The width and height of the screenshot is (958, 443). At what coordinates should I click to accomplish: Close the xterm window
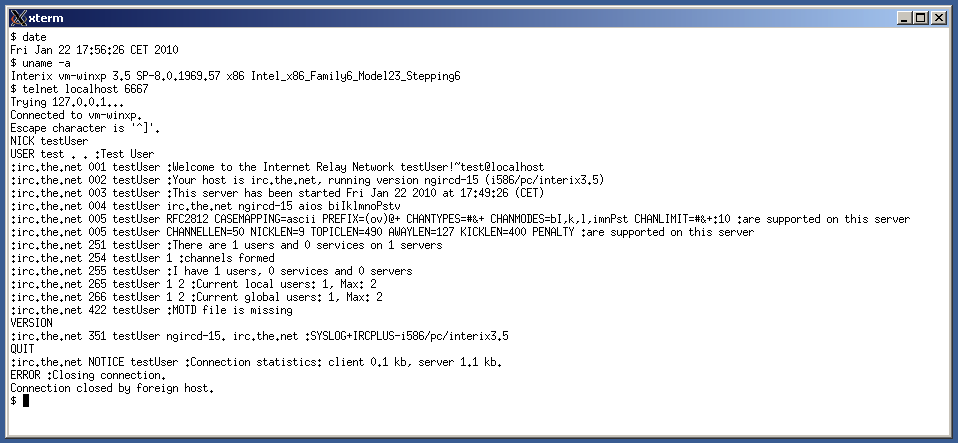[938, 18]
